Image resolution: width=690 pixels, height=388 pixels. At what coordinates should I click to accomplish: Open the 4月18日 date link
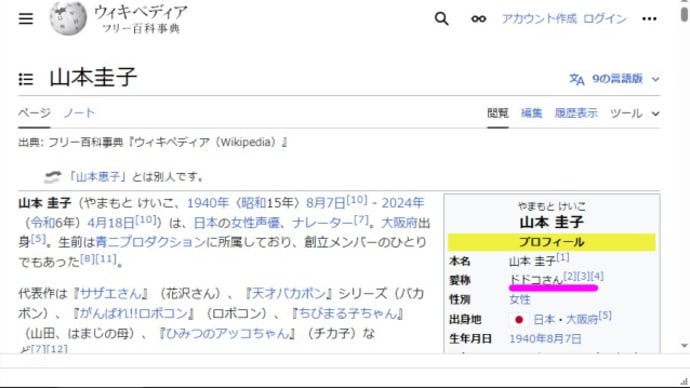point(111,223)
